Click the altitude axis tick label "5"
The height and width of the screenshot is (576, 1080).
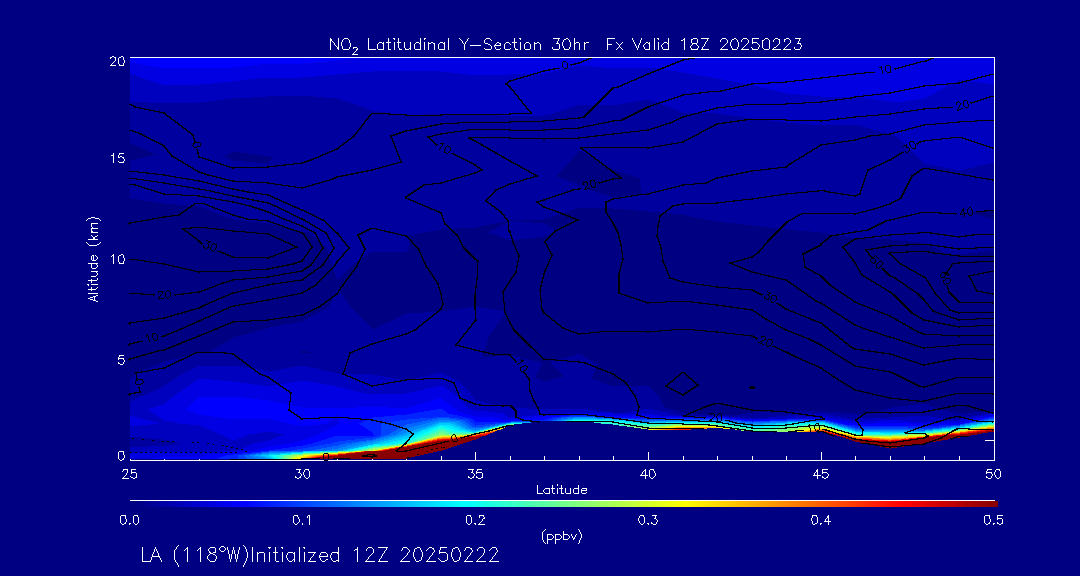tap(121, 360)
